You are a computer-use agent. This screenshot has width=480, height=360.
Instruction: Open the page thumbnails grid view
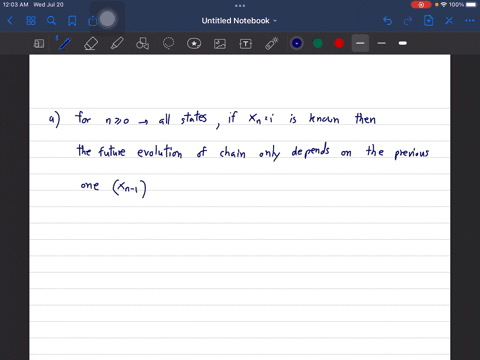pos(31,21)
